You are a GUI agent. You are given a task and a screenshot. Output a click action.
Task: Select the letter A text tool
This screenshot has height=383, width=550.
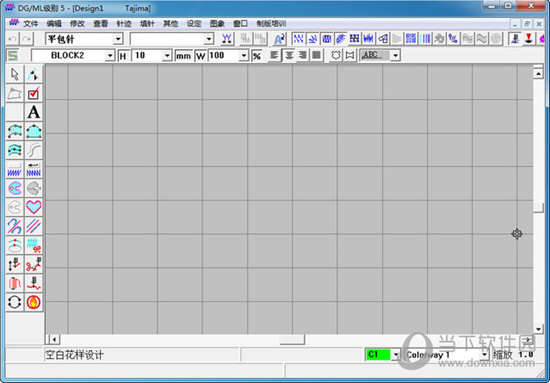pyautogui.click(x=33, y=112)
